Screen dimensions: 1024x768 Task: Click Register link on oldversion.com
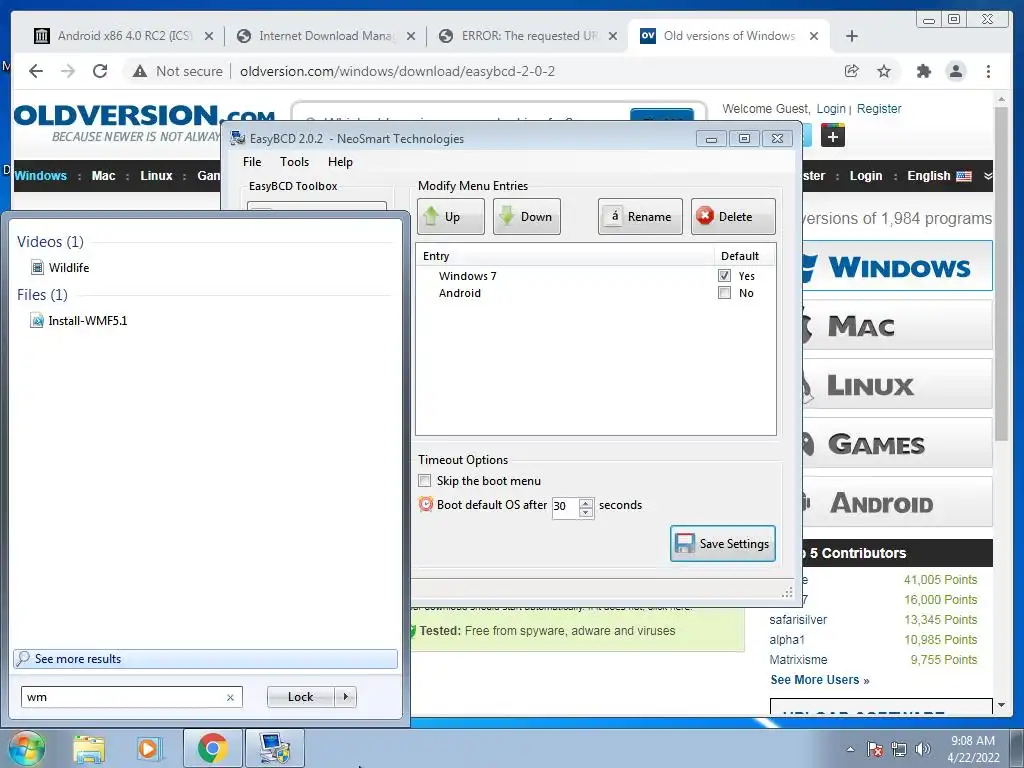tap(879, 108)
